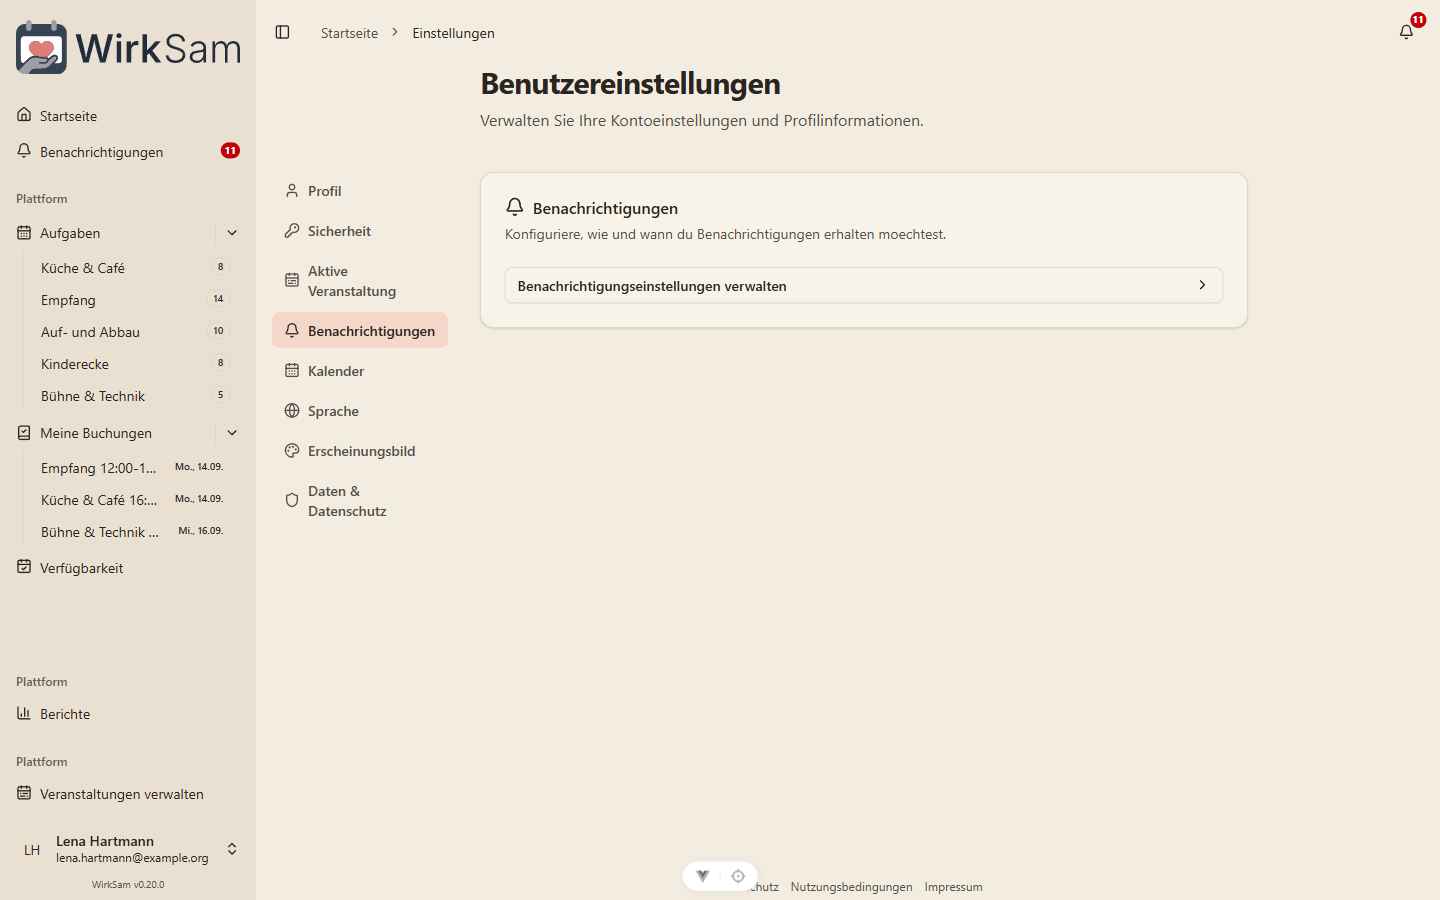Screen dimensions: 1440x900
Task: Open Veranstaltungen verwalten
Action: point(128,794)
